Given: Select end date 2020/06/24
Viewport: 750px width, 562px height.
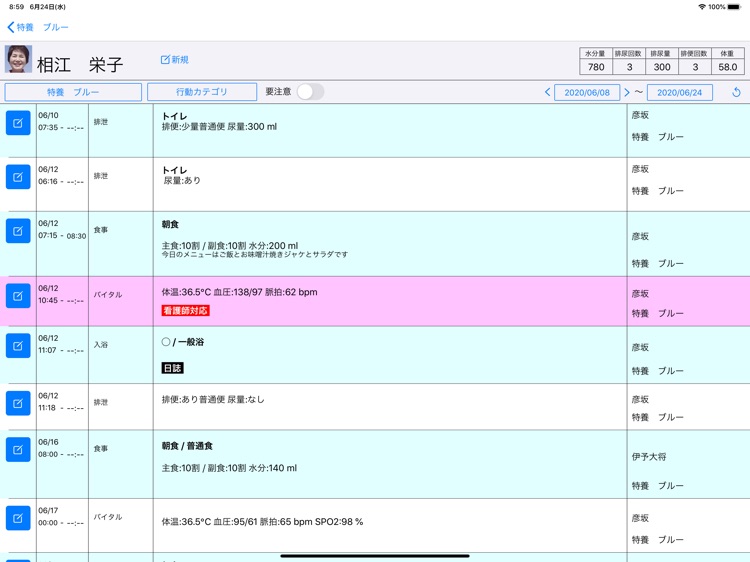Looking at the screenshot, I should [x=680, y=92].
